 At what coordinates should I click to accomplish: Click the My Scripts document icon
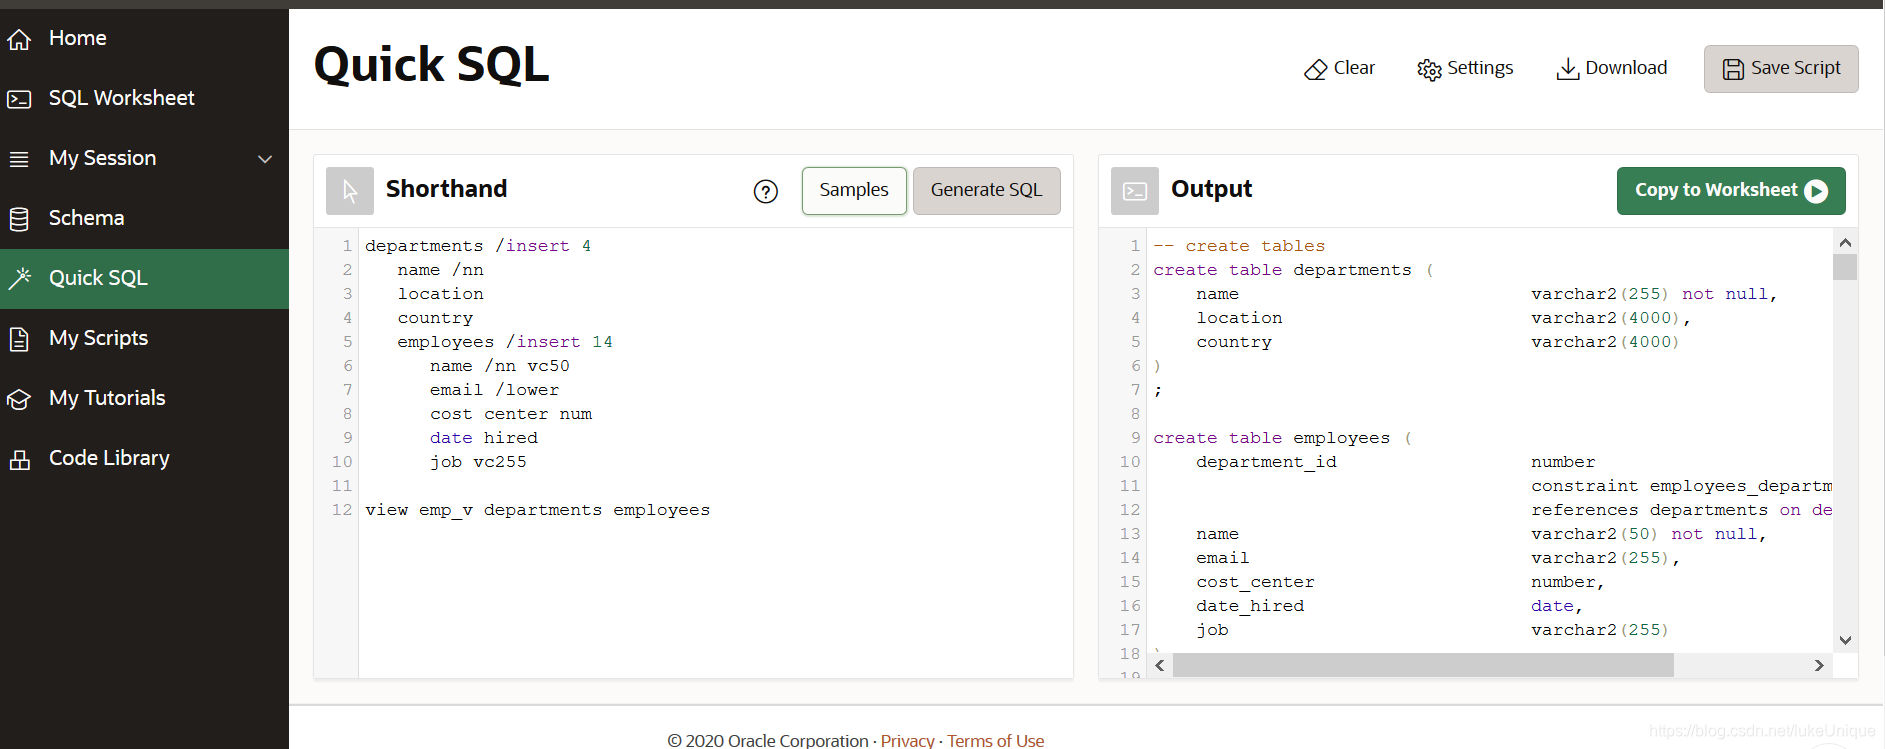click(x=19, y=339)
